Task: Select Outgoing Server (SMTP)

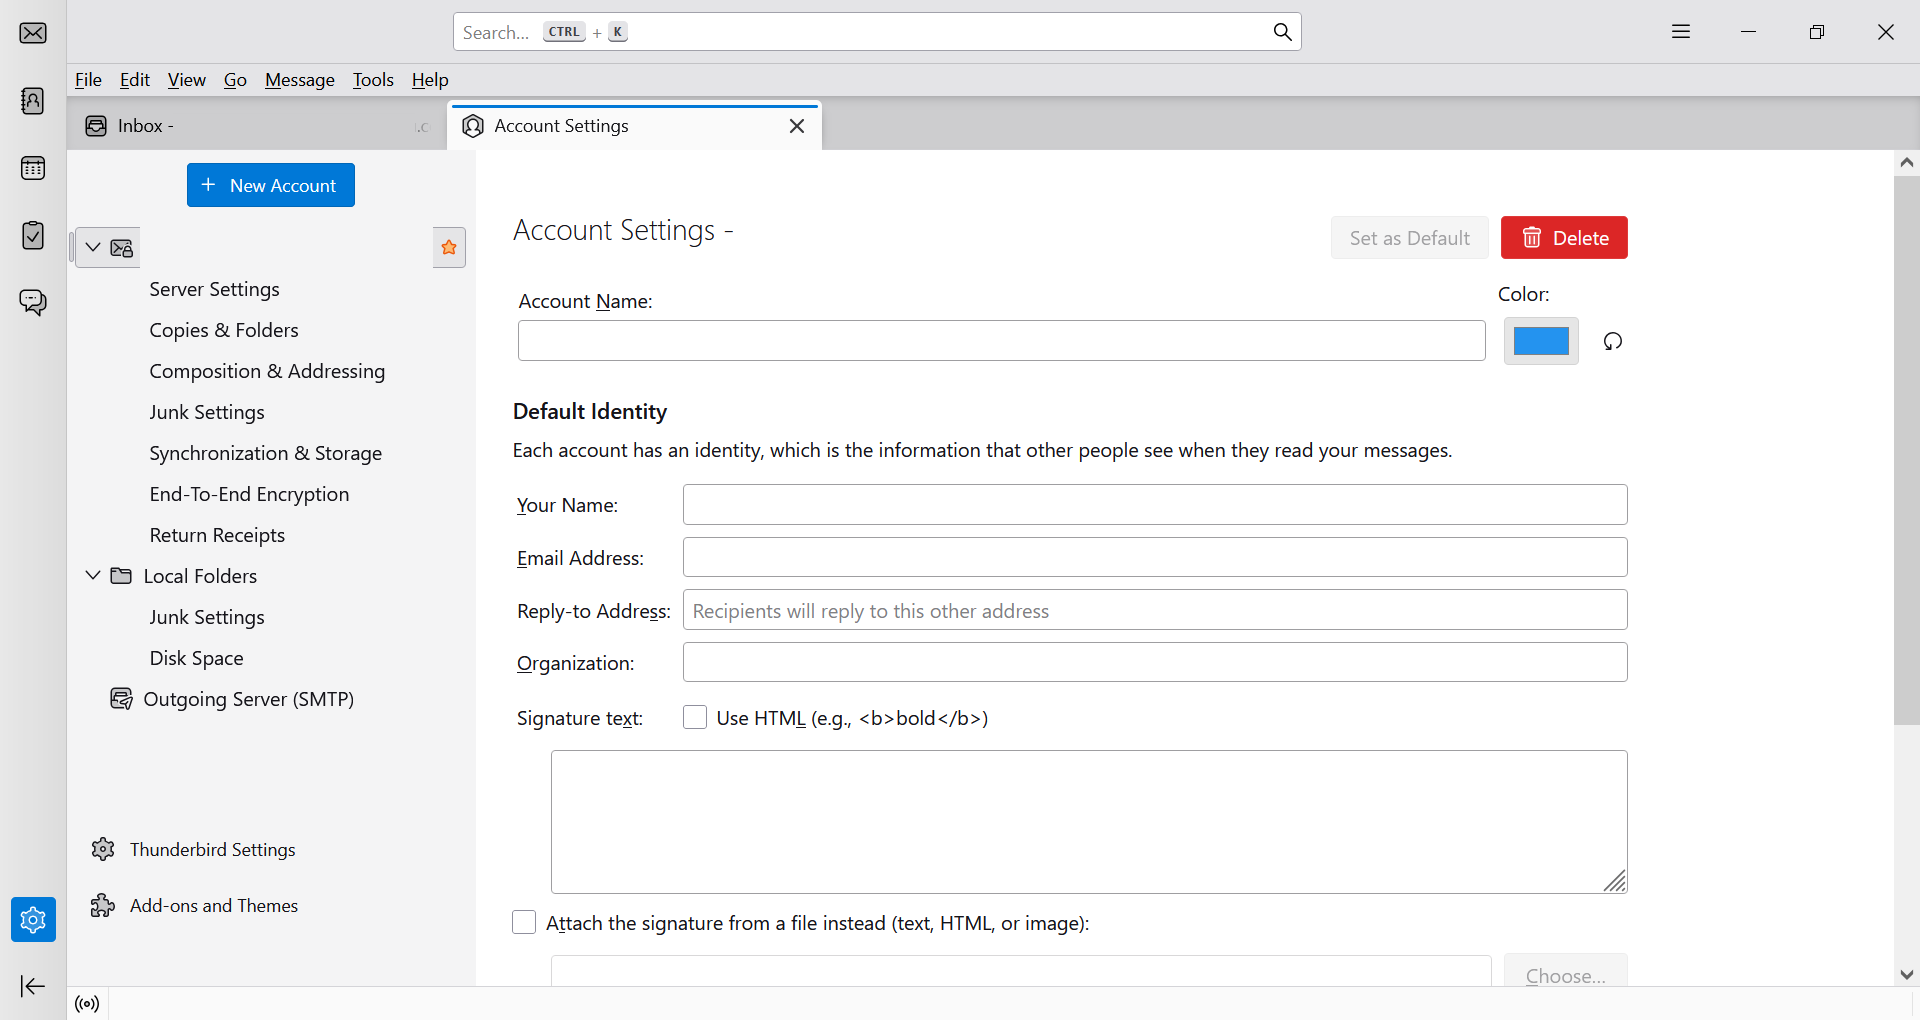Action: pyautogui.click(x=249, y=699)
